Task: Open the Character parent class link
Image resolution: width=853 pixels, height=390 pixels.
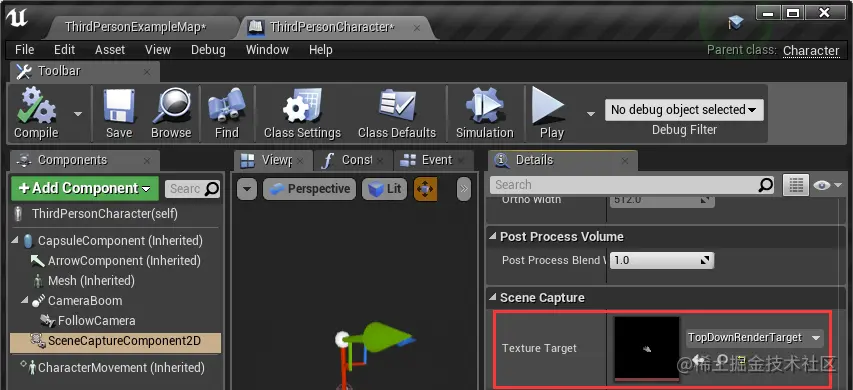Action: [811, 51]
